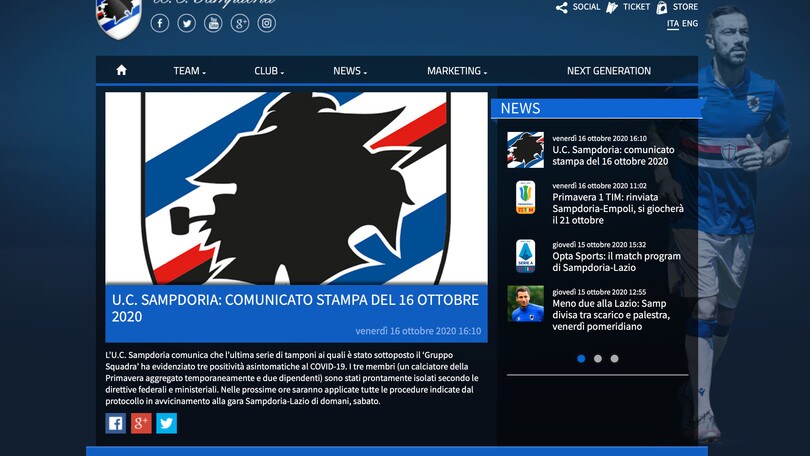
Task: Click the Store shopping bag icon
Action: point(662,7)
